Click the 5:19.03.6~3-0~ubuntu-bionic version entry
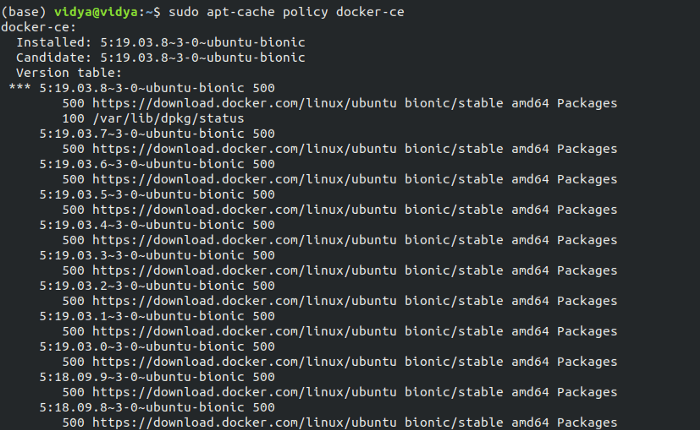Viewport: 700px width, 430px height. point(142,164)
